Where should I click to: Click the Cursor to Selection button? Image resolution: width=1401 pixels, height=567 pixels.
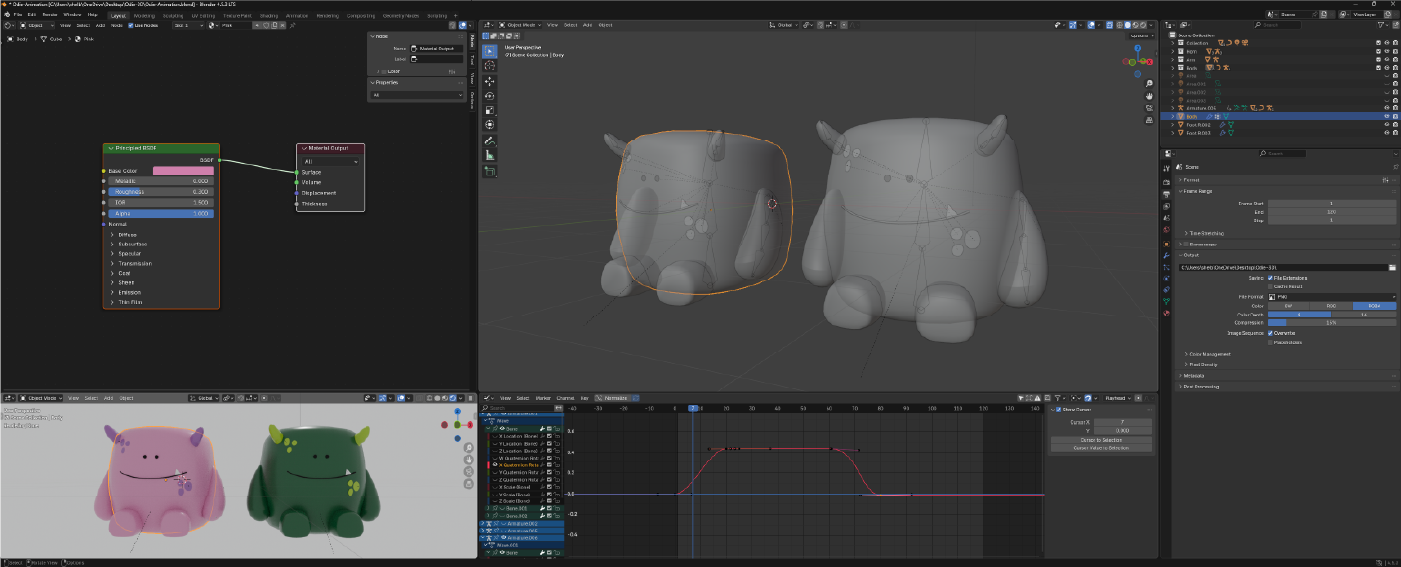pyautogui.click(x=1100, y=440)
